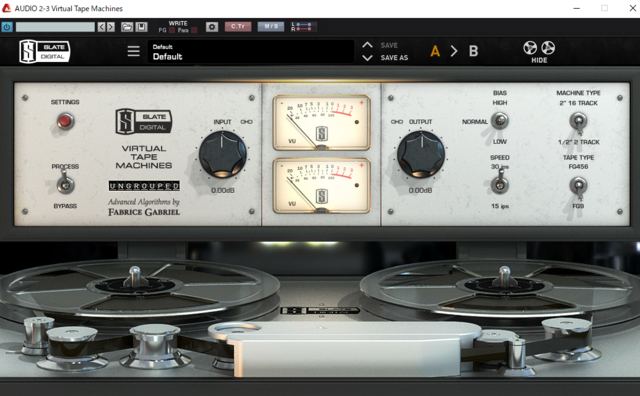This screenshot has width=640, height=396.
Task: Switch to setting B
Action: point(473,51)
